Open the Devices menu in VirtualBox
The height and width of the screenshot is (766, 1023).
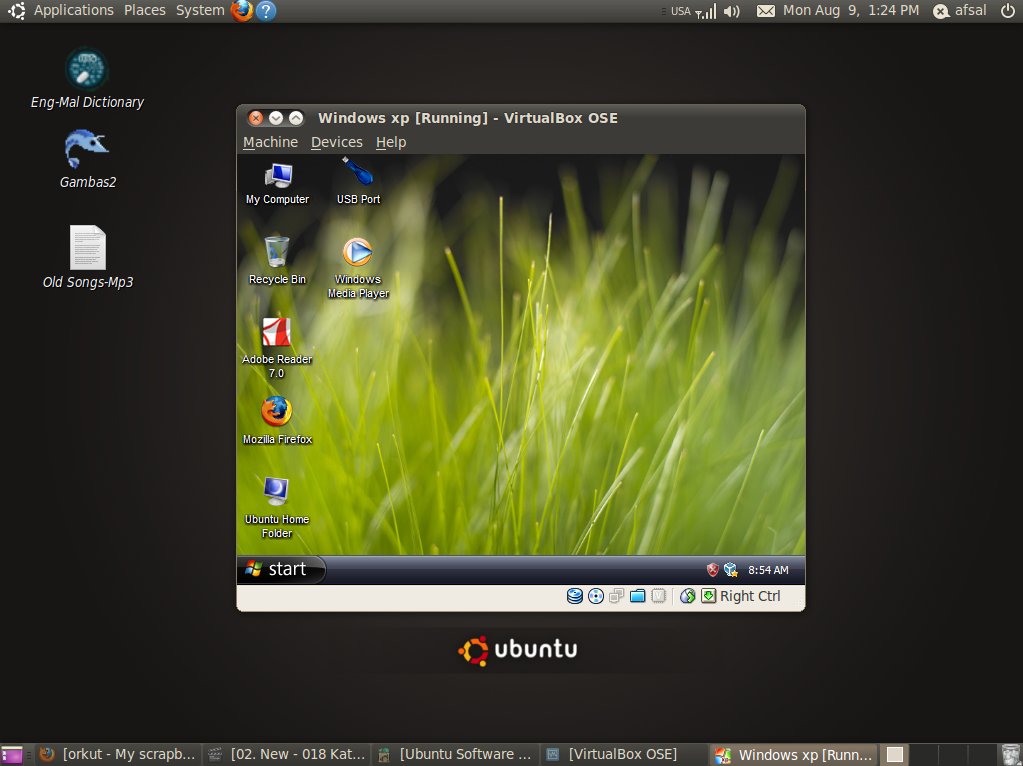(337, 142)
